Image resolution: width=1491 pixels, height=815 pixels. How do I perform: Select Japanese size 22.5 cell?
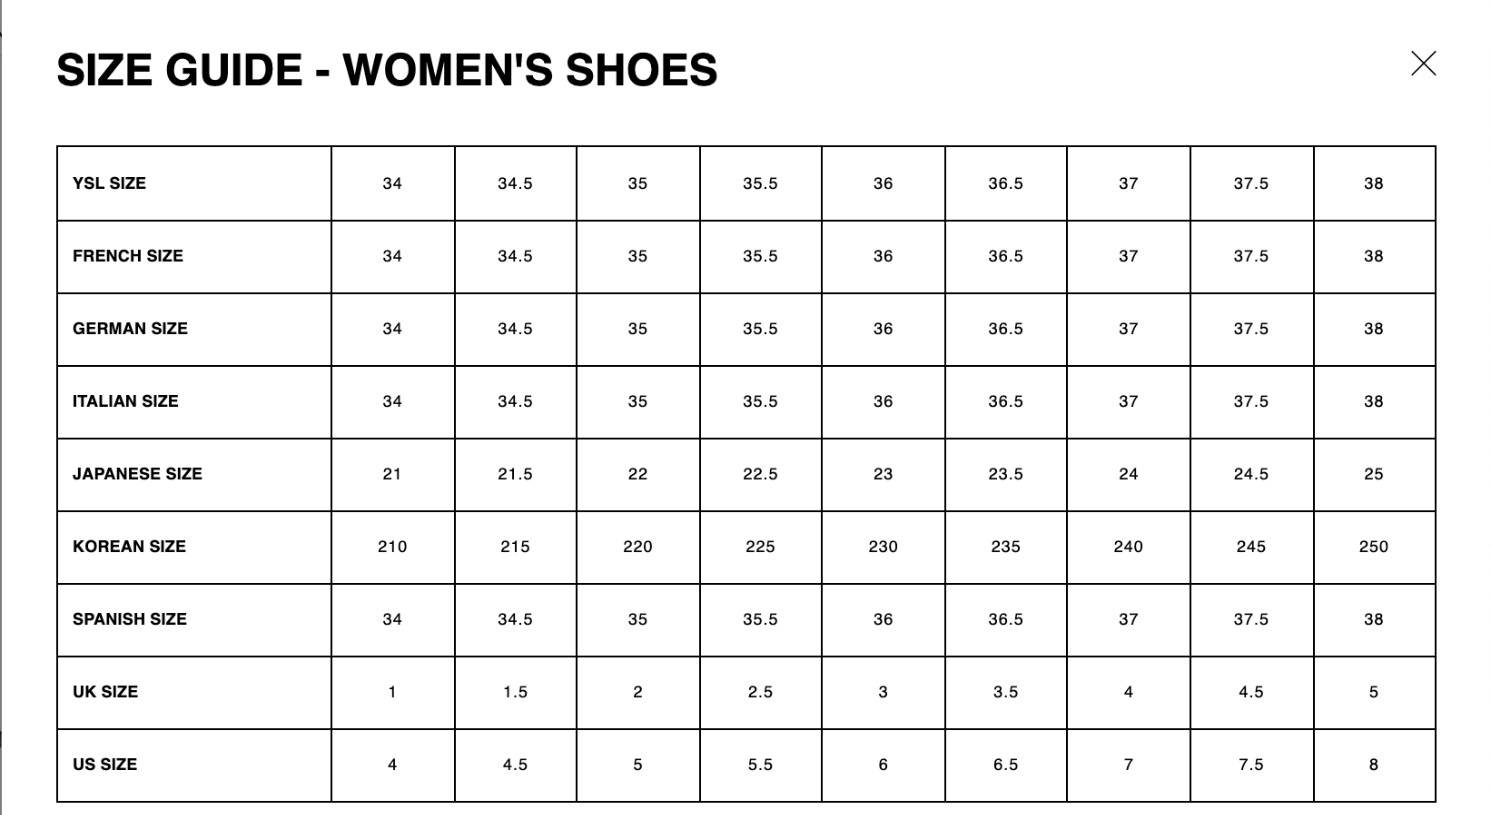coord(760,474)
